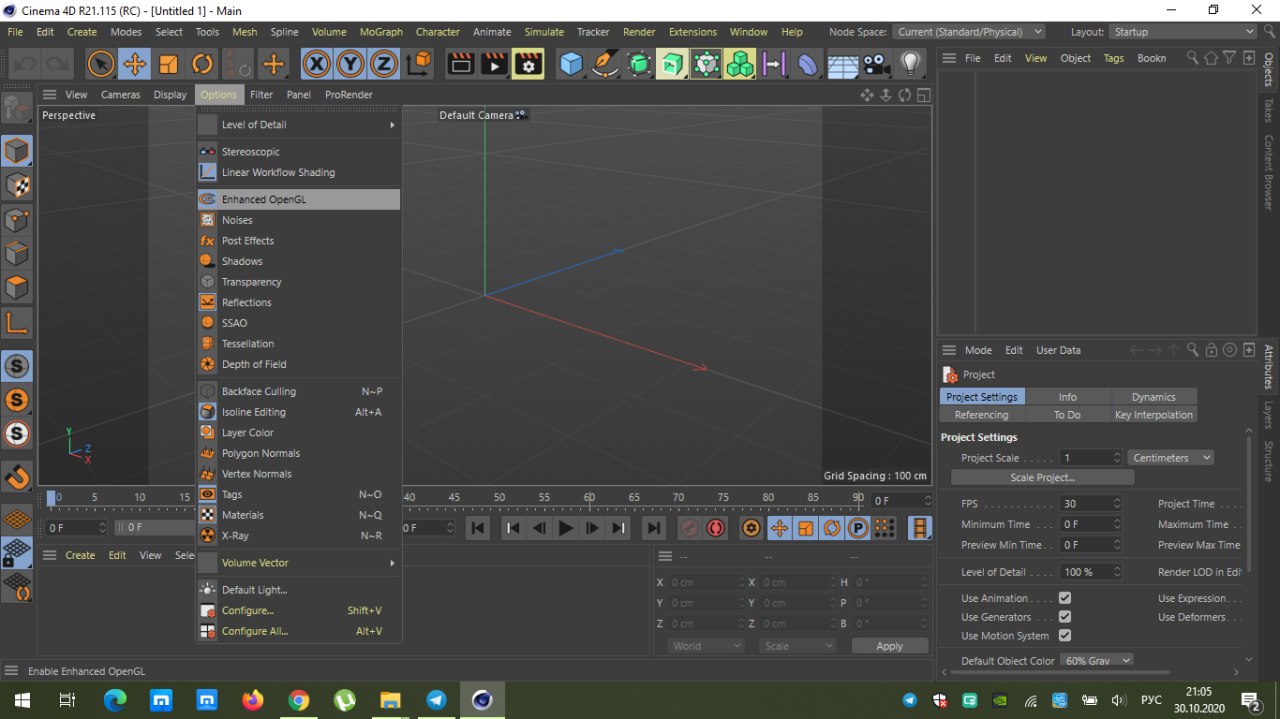Toggle Backface Culling option
Viewport: 1280px width, 719px height.
click(x=299, y=391)
